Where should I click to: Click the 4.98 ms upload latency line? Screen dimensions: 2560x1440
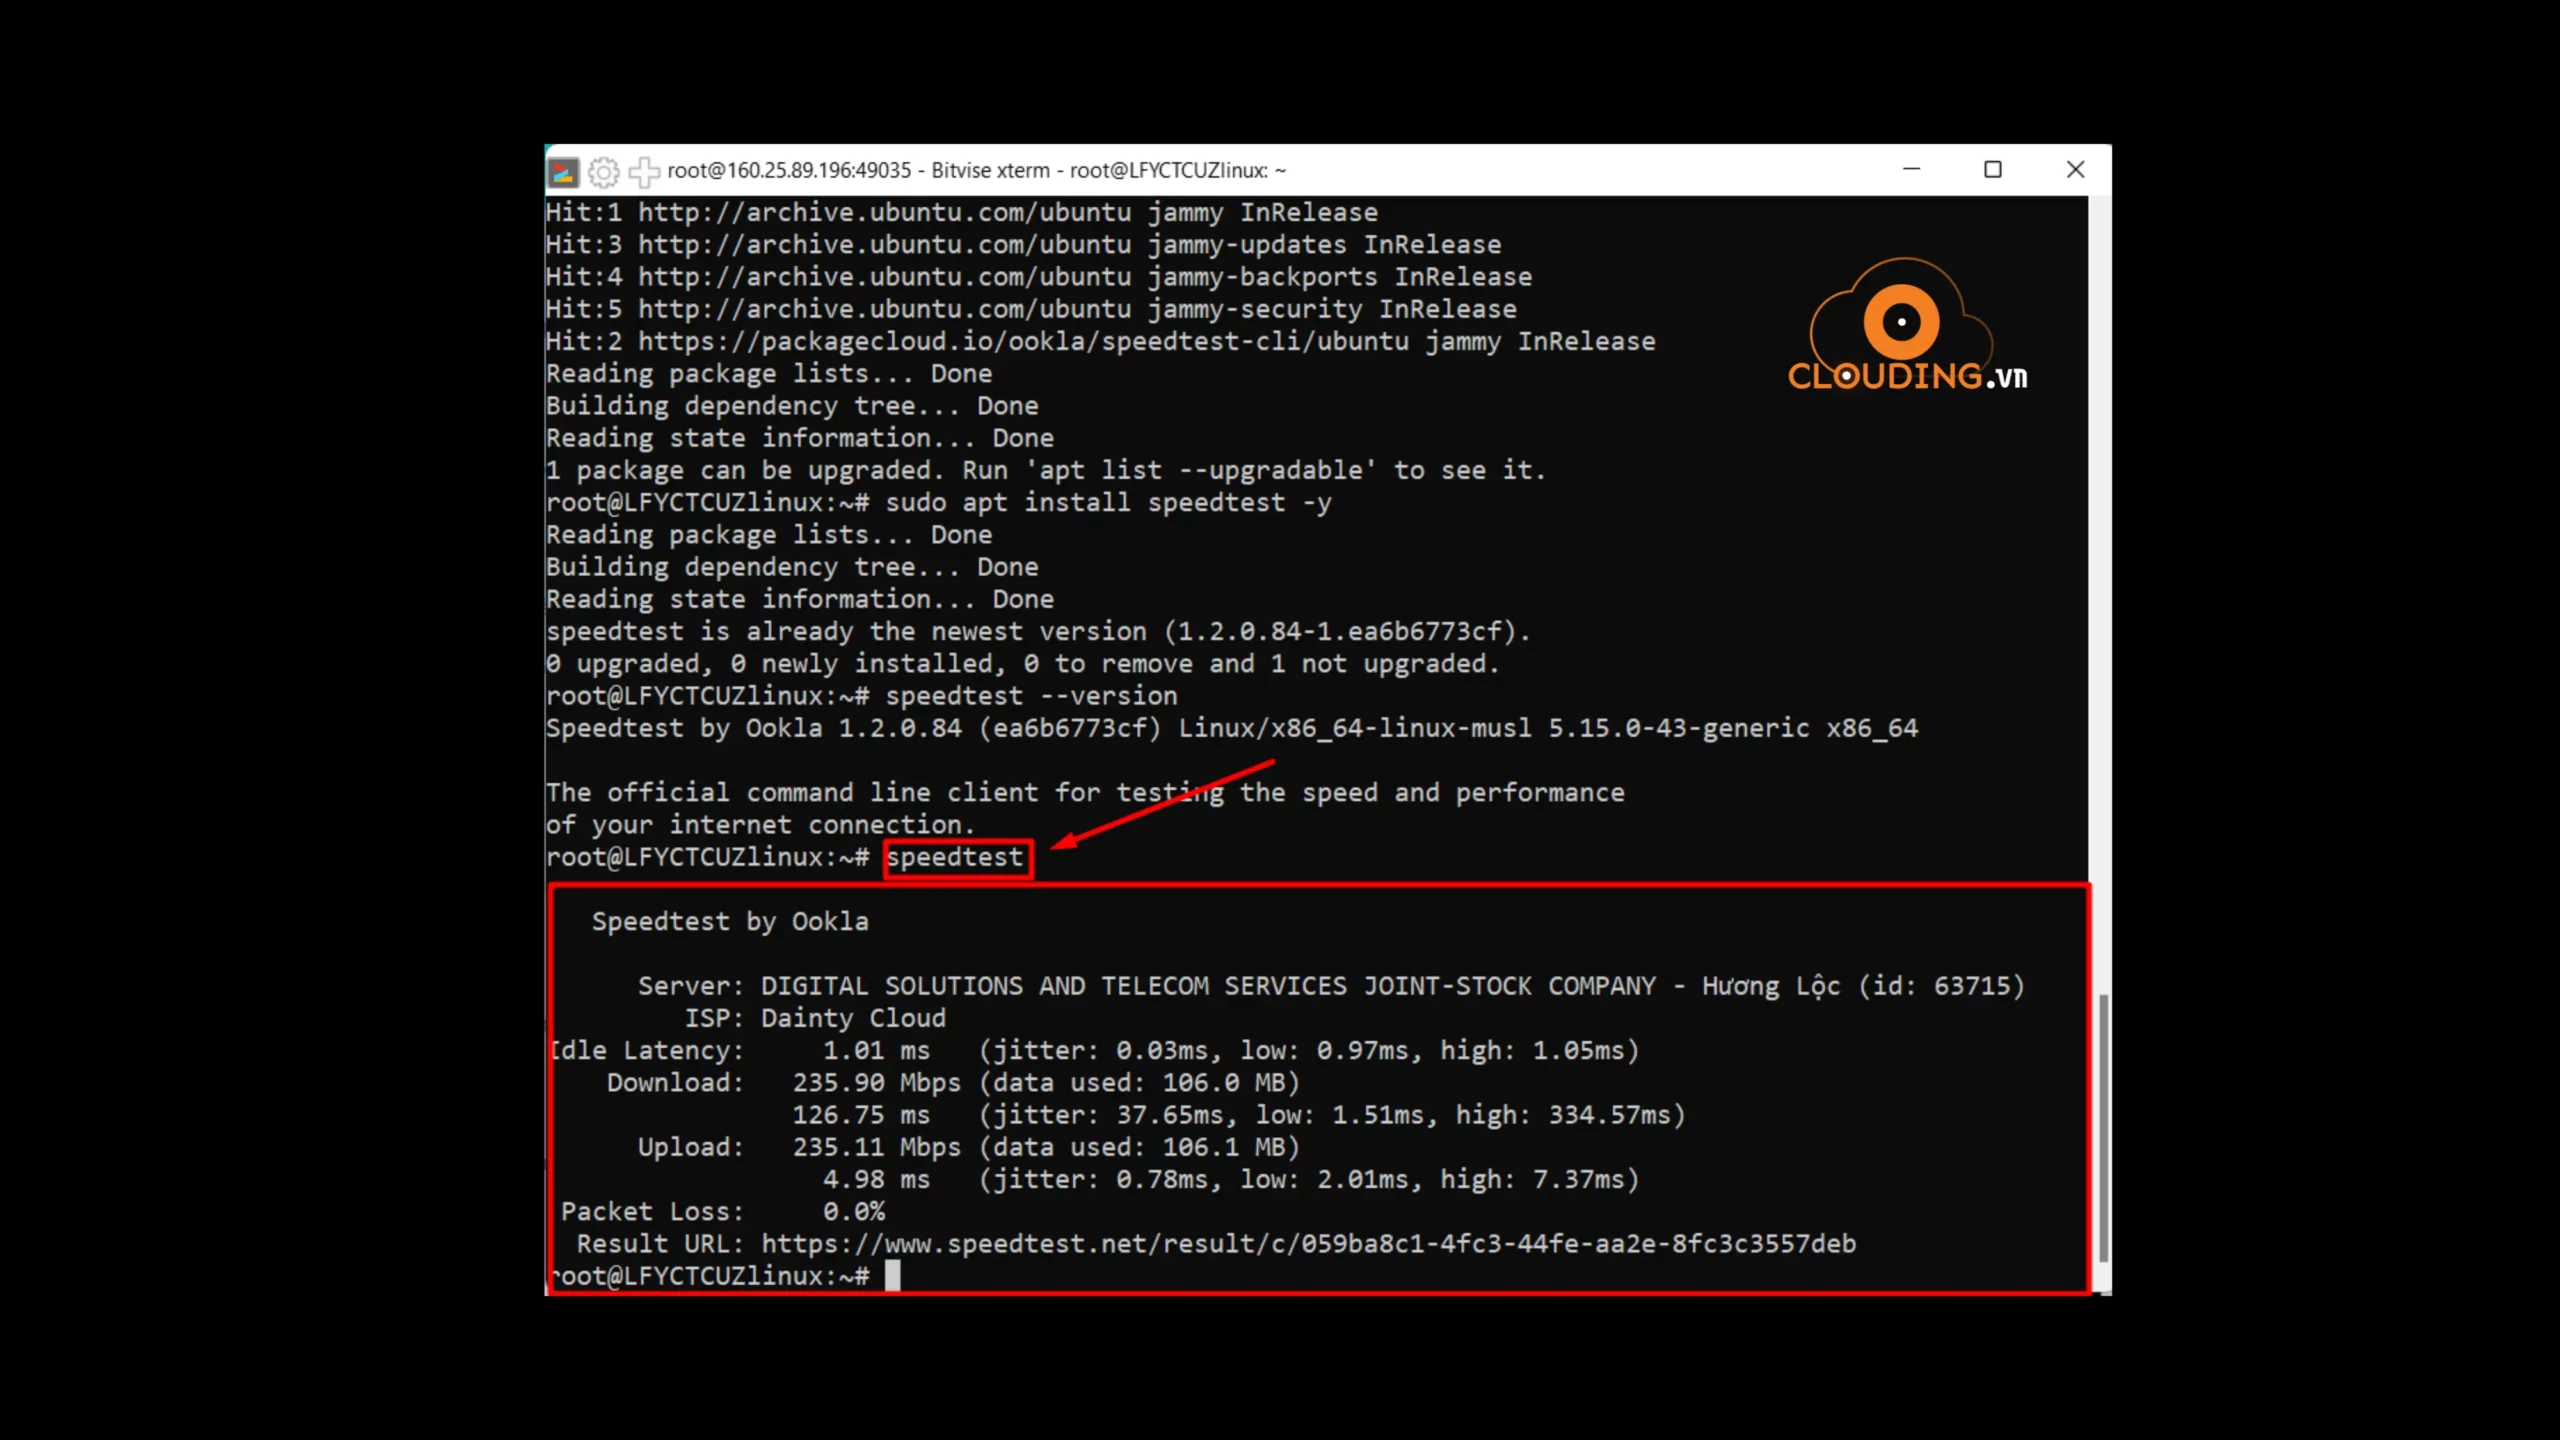(1231, 1179)
